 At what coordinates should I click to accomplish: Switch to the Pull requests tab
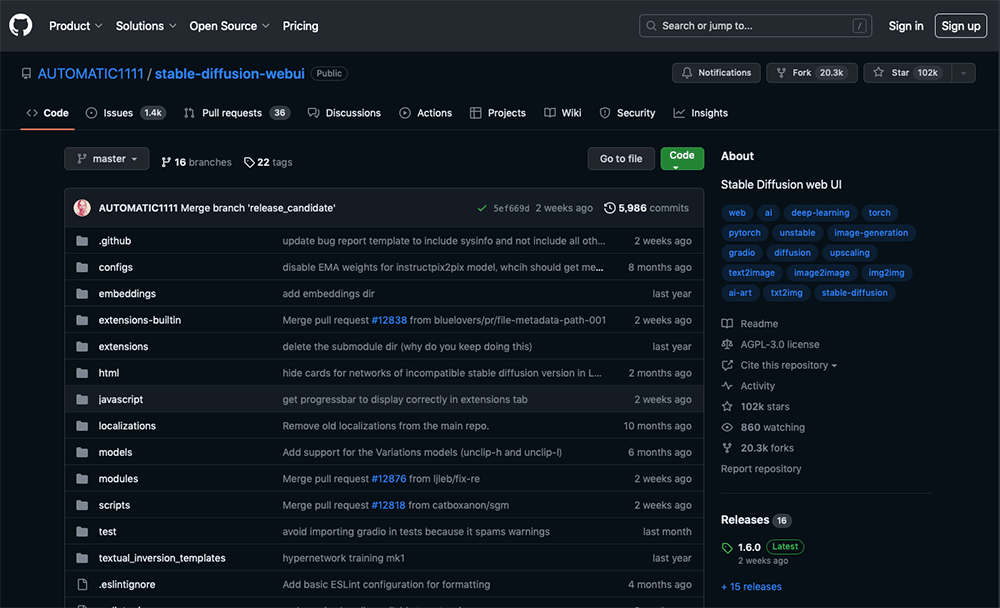(x=237, y=113)
